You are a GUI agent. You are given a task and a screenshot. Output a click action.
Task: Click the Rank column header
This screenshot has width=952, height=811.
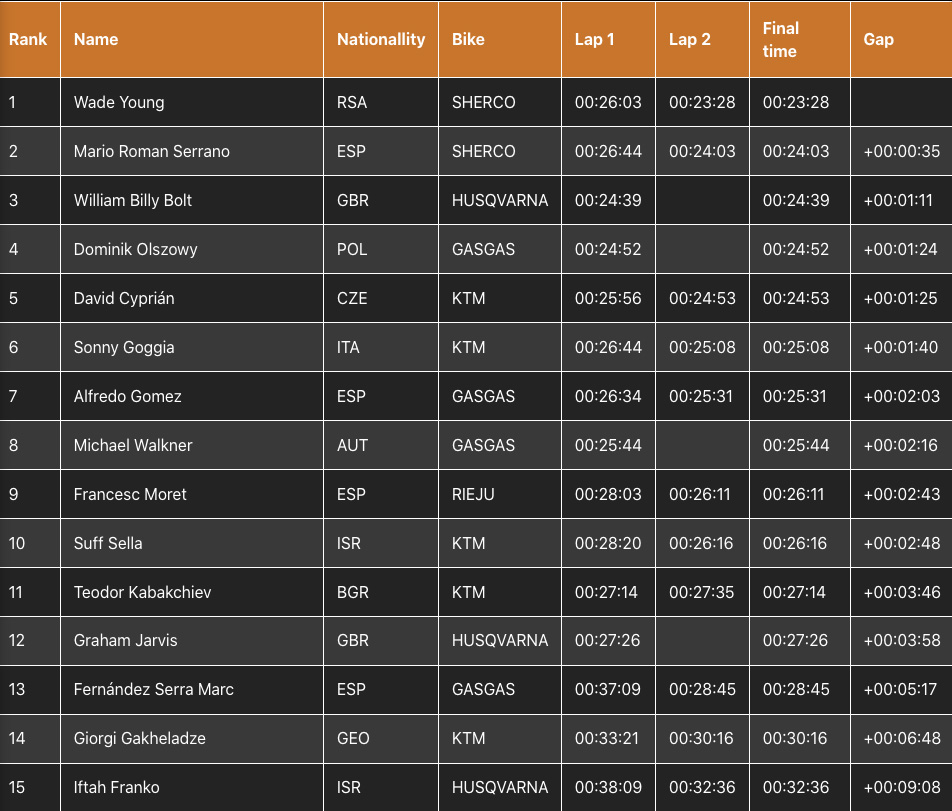(x=28, y=39)
